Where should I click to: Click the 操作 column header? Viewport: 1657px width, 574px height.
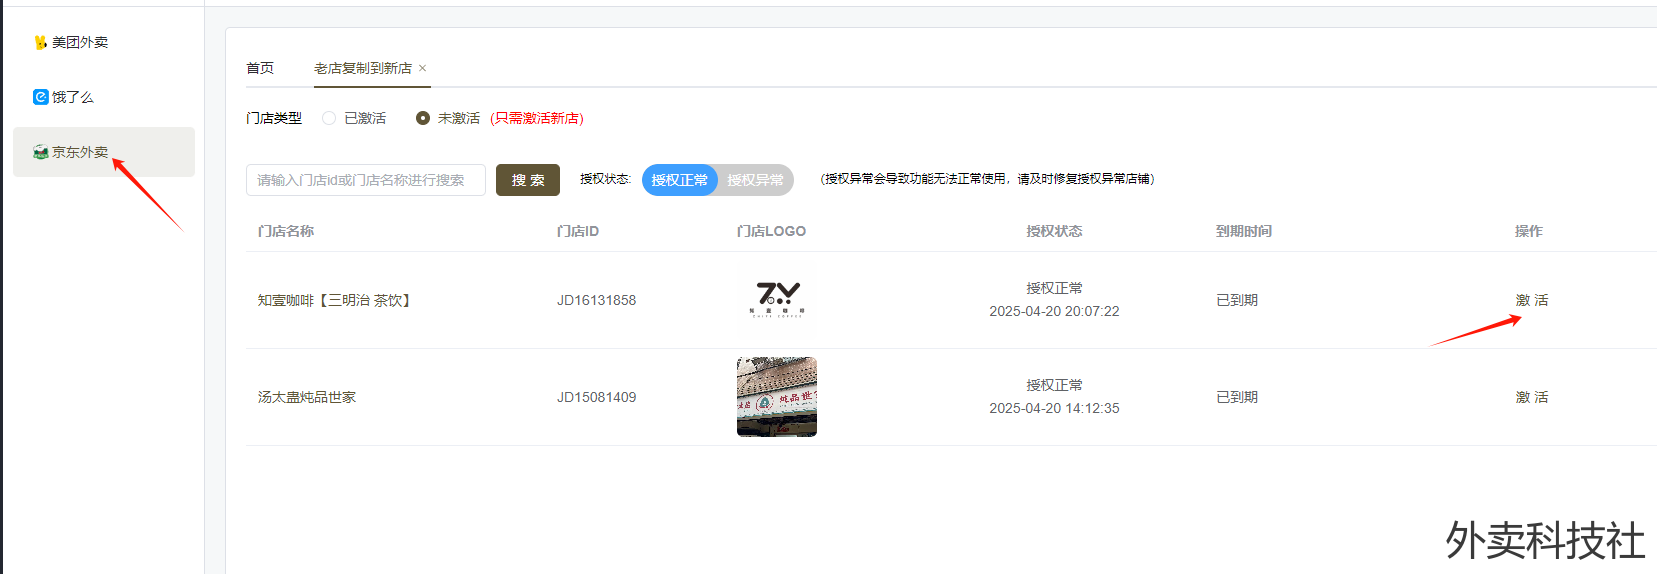[1528, 231]
